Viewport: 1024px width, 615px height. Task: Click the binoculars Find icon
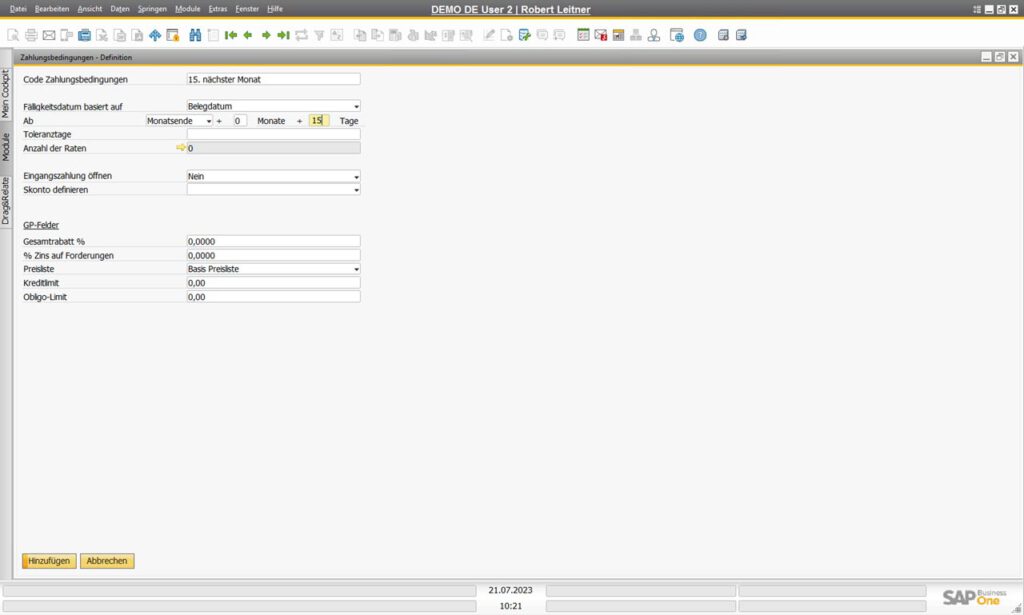(195, 35)
